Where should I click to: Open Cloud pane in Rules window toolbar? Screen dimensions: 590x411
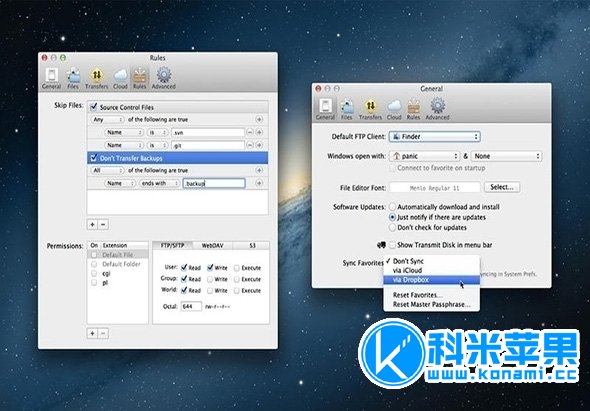tap(120, 78)
